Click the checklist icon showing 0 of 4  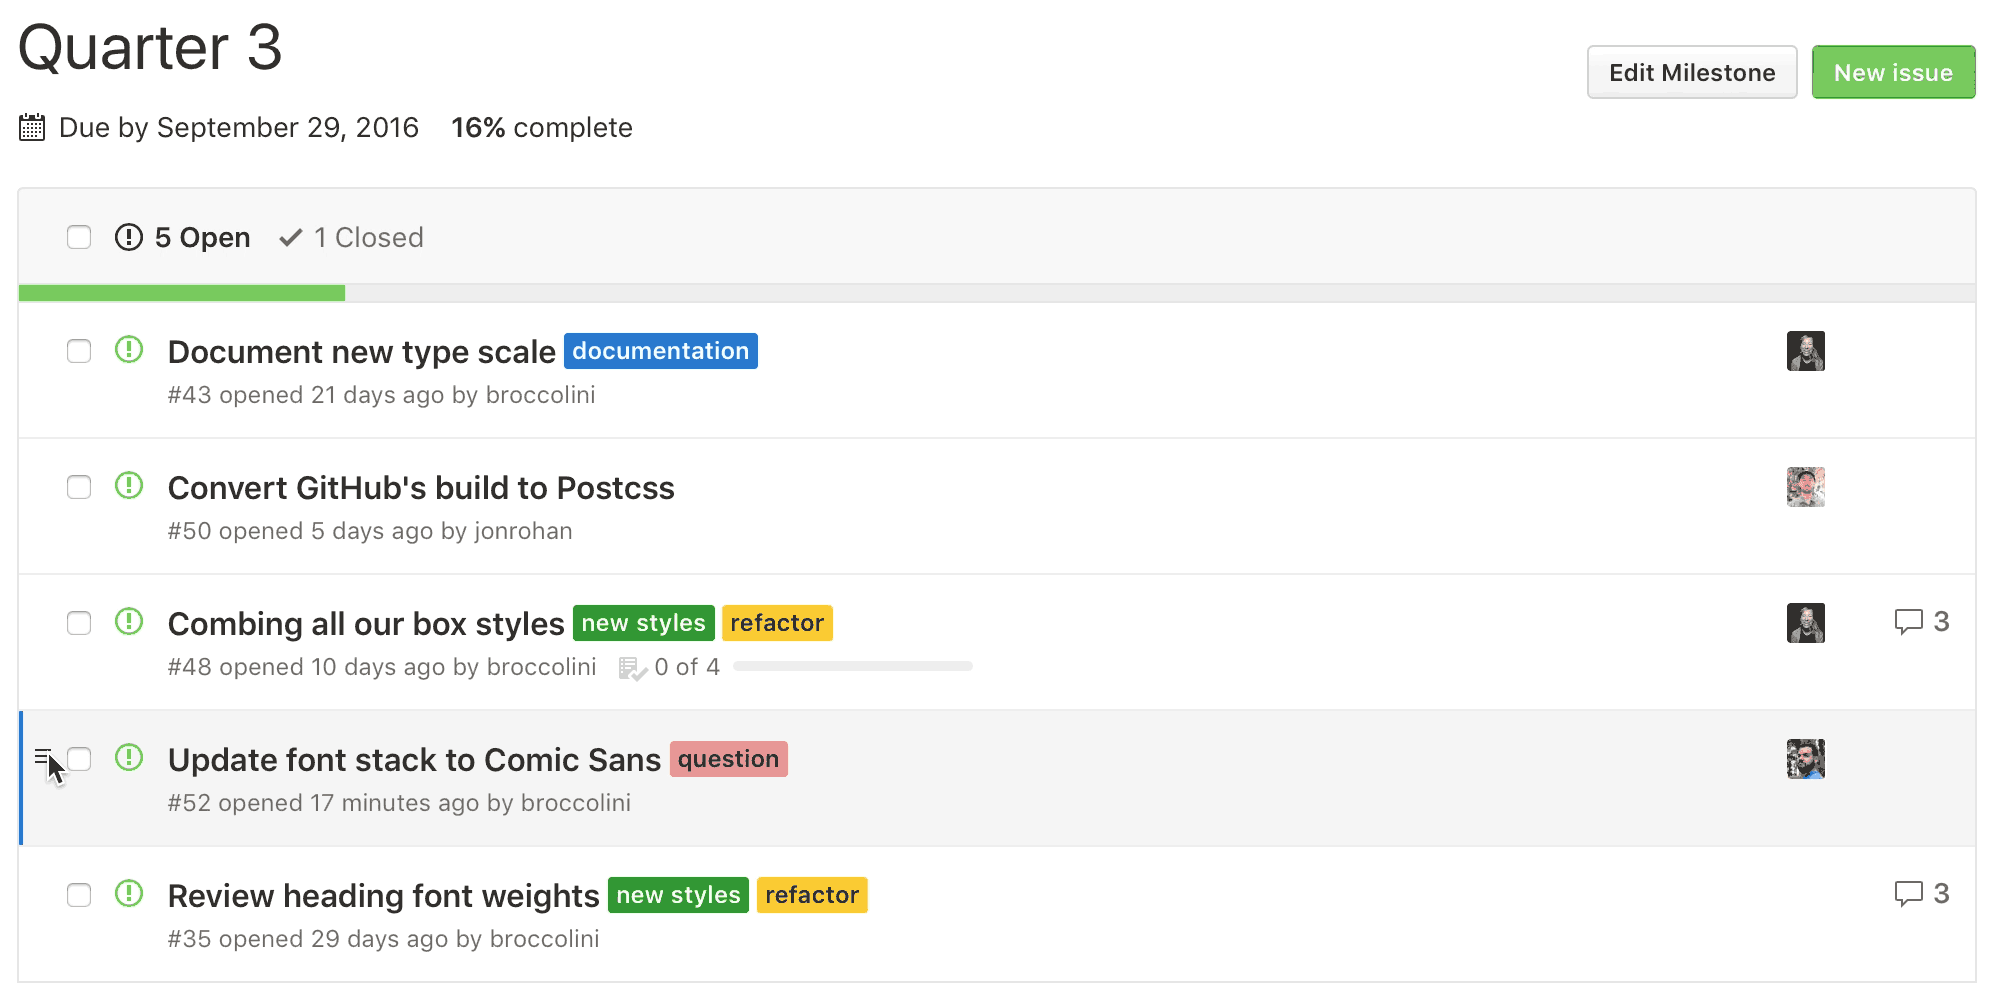633,666
